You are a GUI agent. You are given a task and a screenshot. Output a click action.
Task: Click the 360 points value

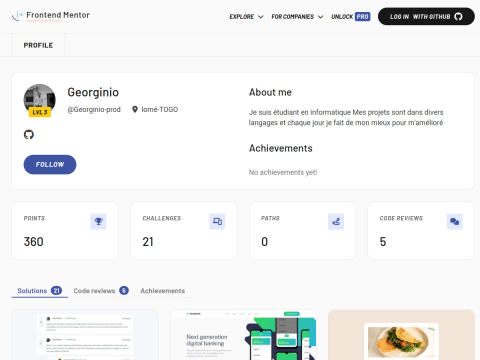pyautogui.click(x=34, y=242)
